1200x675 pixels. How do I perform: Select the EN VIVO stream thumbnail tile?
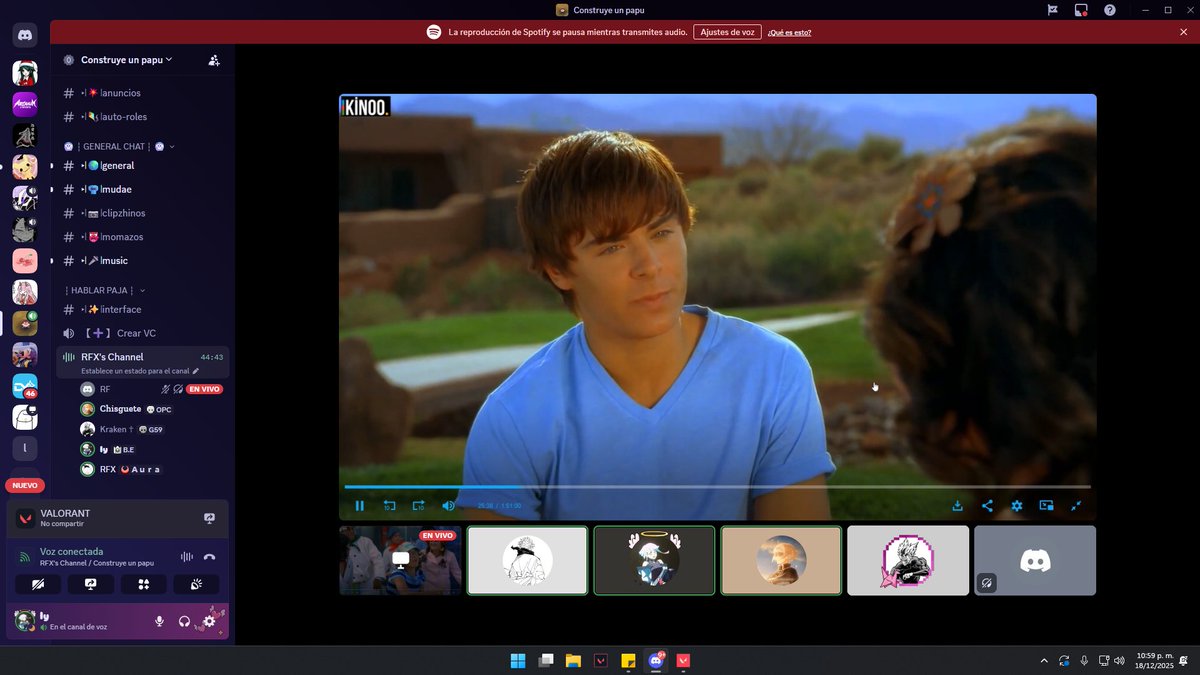tap(400, 560)
